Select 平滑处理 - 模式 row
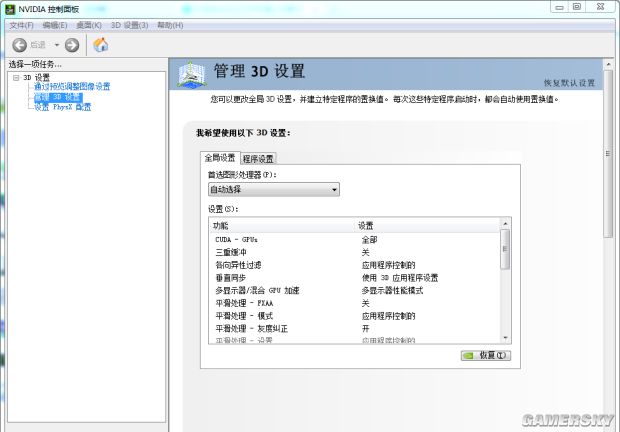 [x=355, y=316]
